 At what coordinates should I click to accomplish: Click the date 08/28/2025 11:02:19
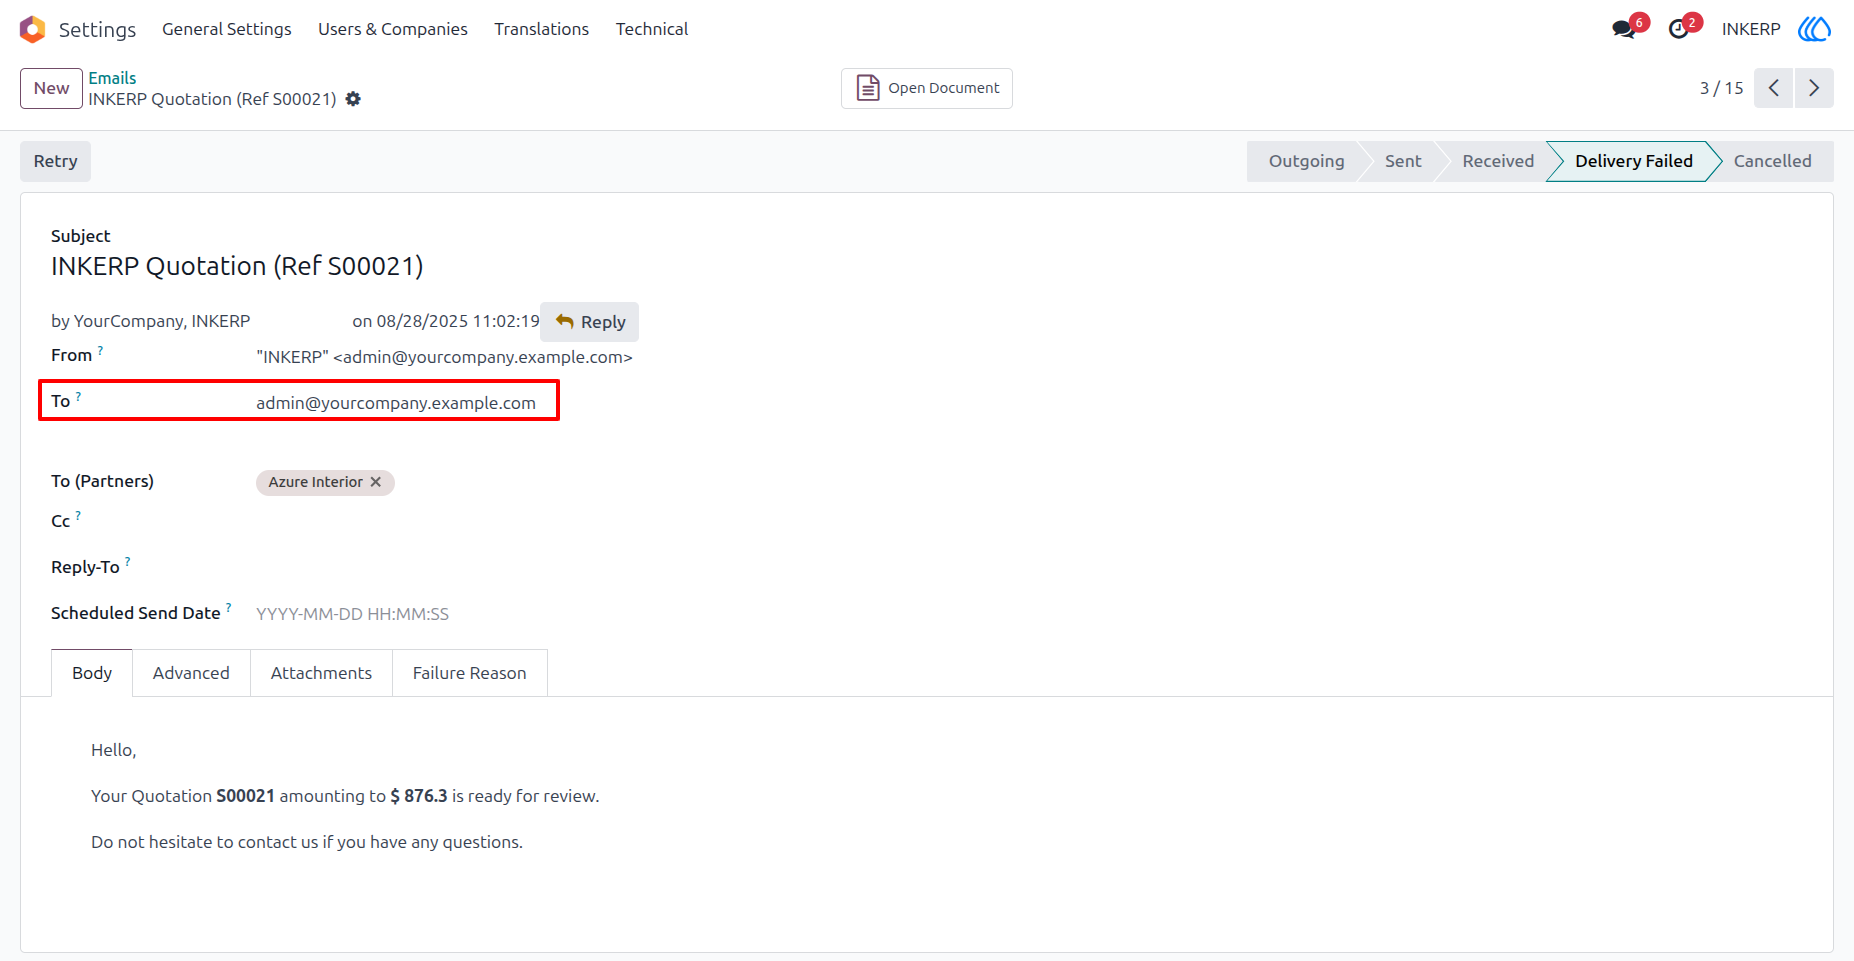pos(457,321)
